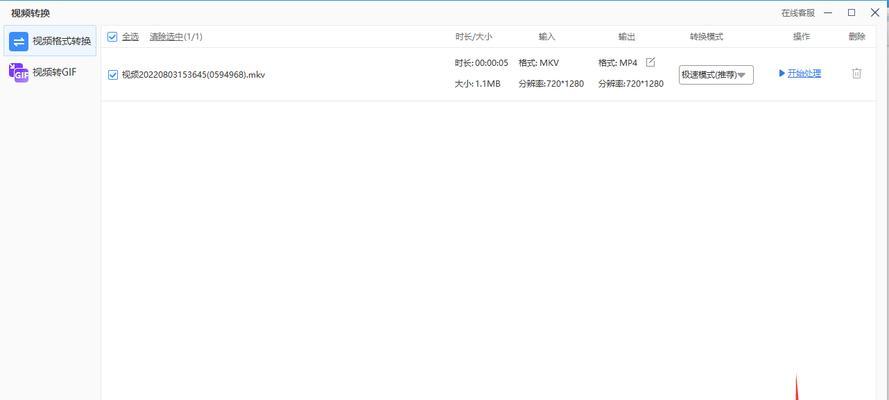Click 开始处理 to start conversion
This screenshot has height=400, width=889.
coord(804,73)
